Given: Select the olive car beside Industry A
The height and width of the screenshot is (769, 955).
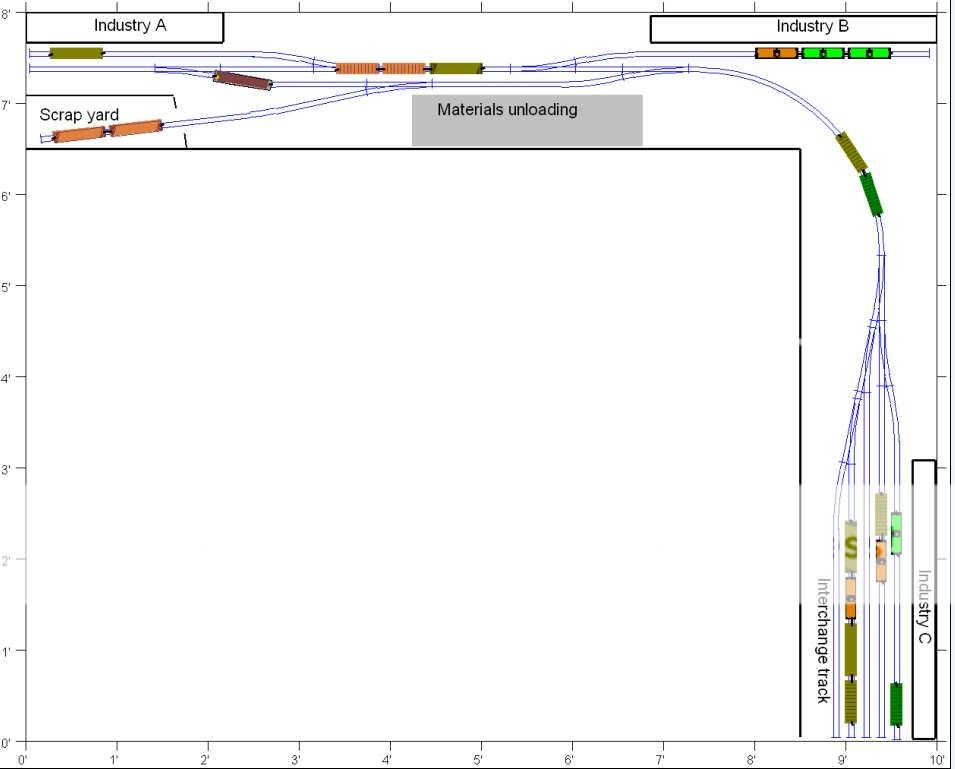Looking at the screenshot, I should click(x=76, y=53).
